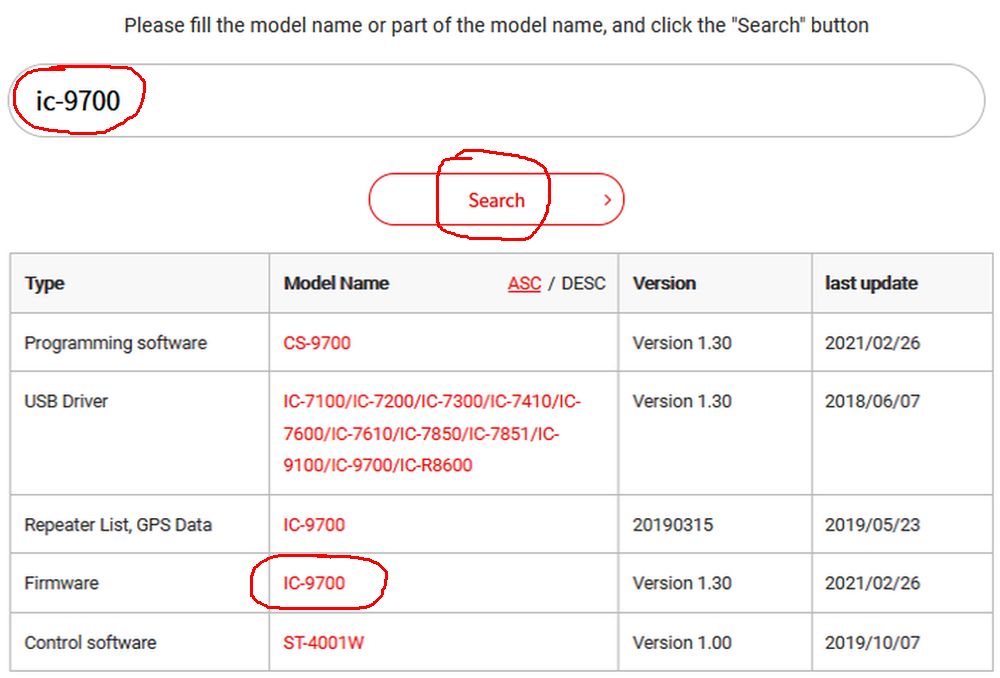Open the CS-9700 programming software link
This screenshot has height=678, width=1000.
click(x=317, y=343)
